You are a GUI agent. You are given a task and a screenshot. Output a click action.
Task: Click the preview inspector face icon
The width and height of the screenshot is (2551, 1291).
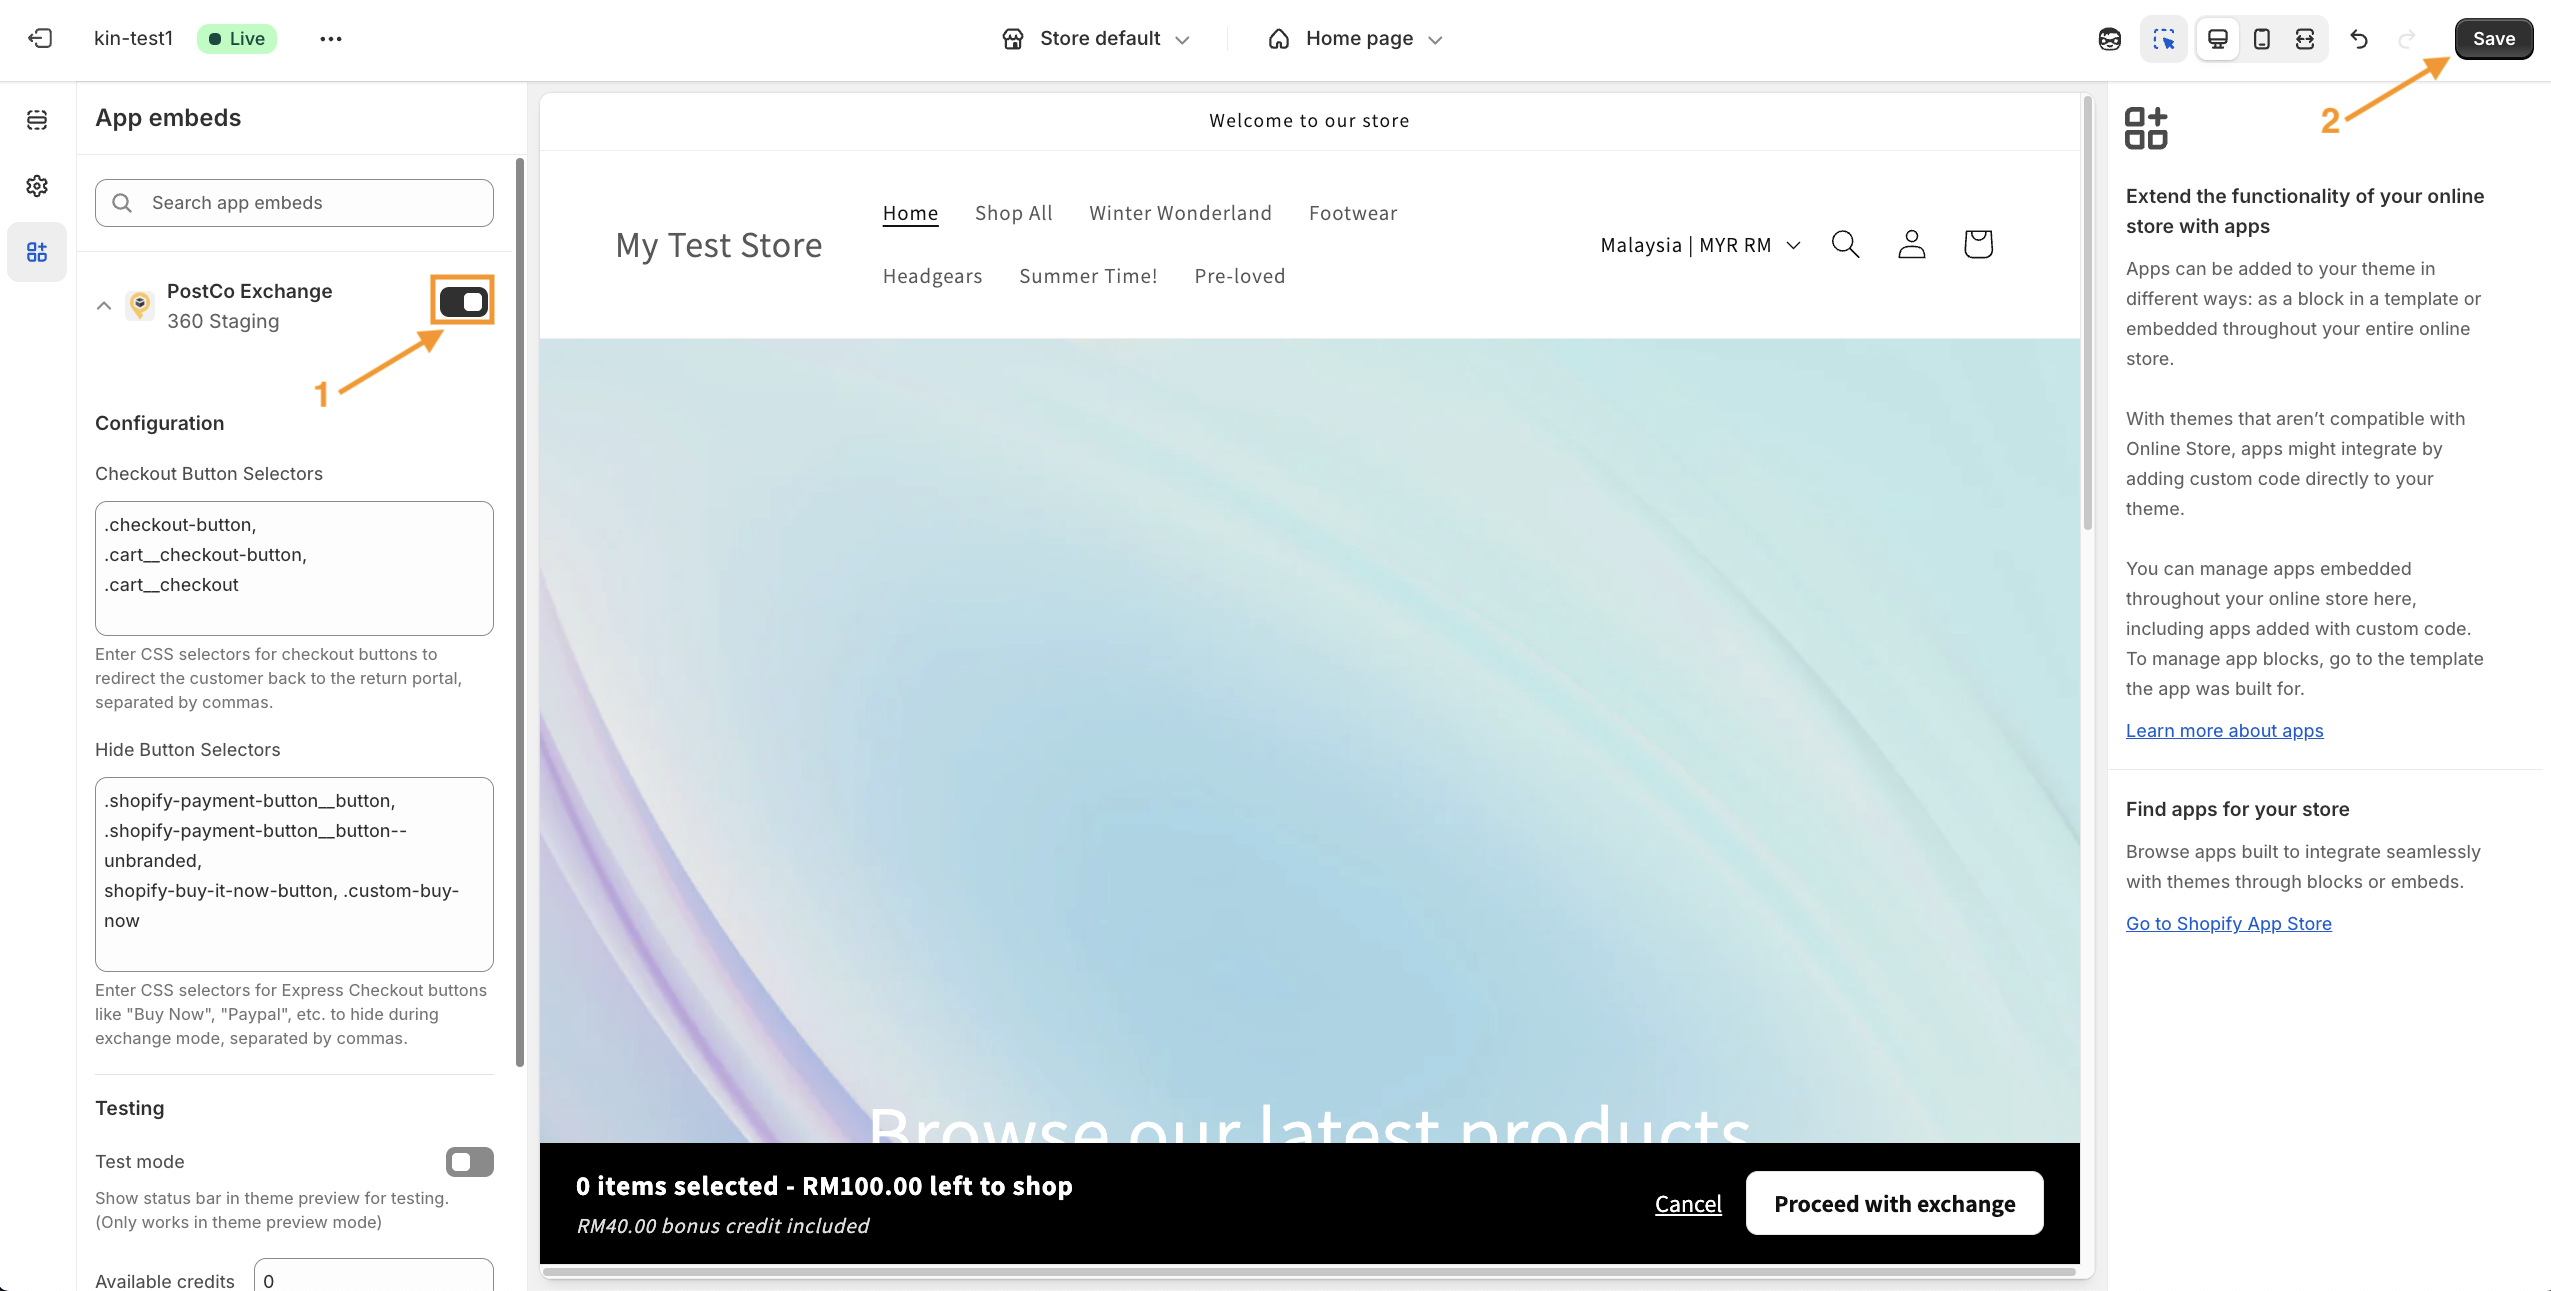2109,39
